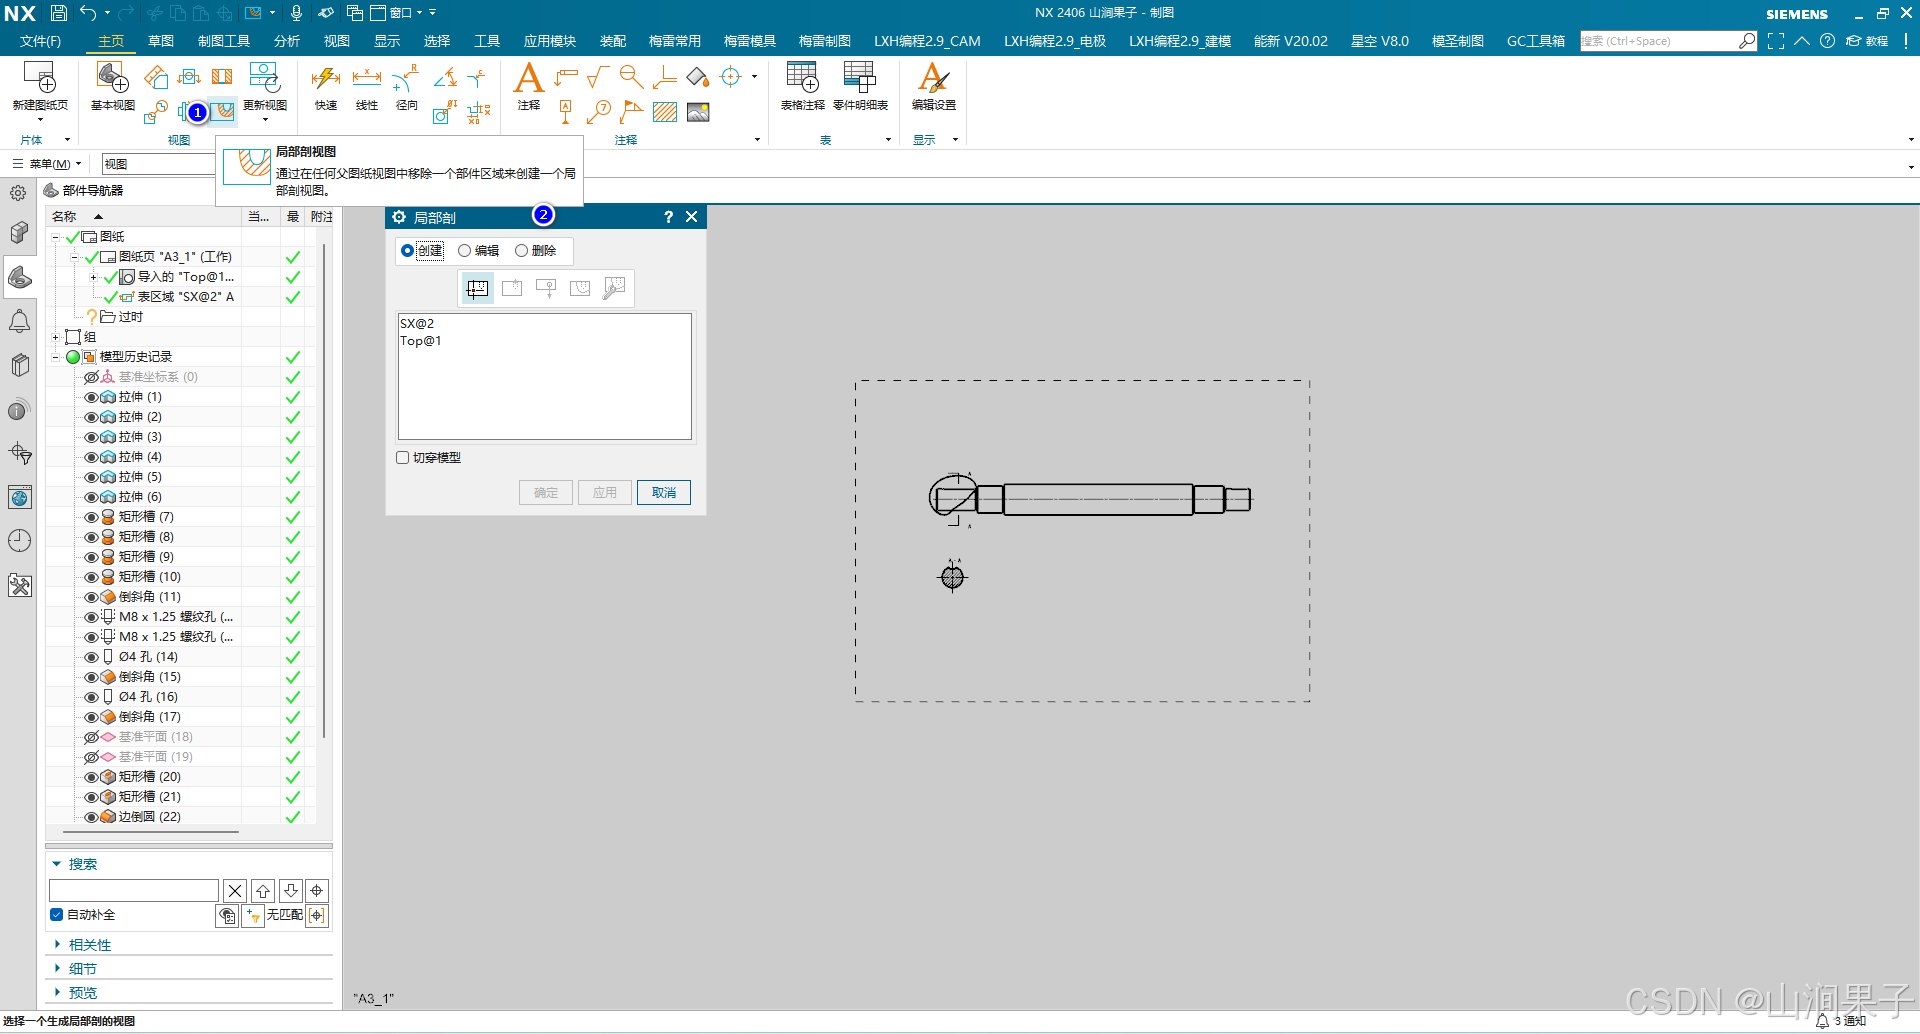This screenshot has height=1034, width=1920.
Task: Select SX@2 in the view list
Action: point(417,324)
